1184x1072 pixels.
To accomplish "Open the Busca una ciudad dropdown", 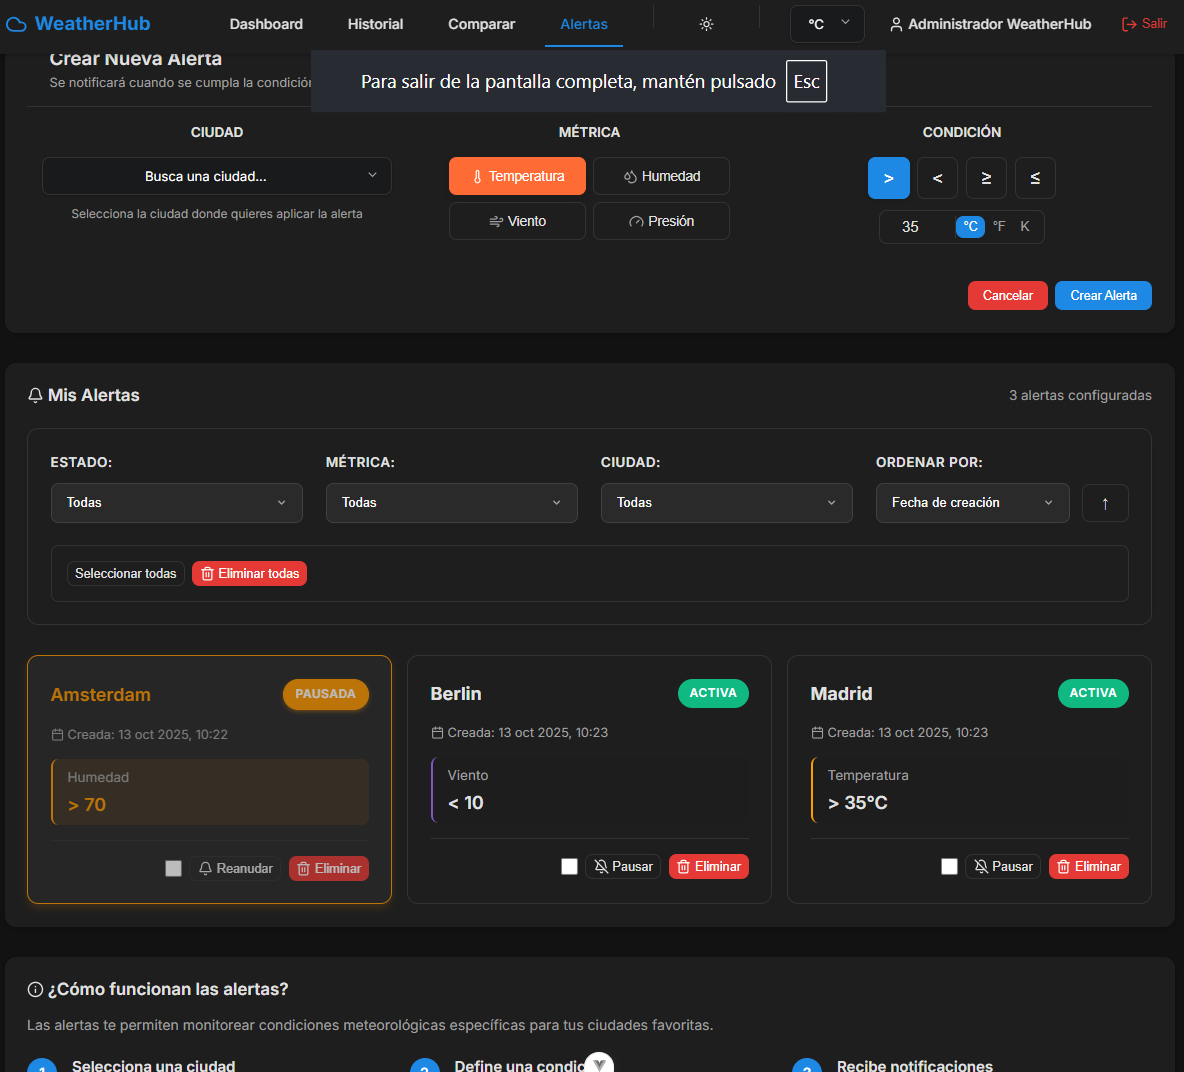I will tap(216, 176).
